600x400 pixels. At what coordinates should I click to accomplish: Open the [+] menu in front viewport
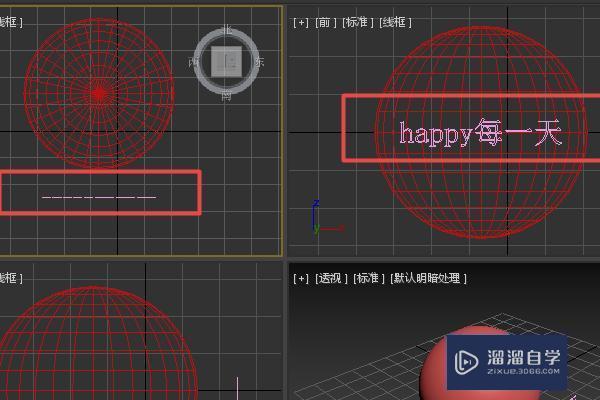click(301, 23)
